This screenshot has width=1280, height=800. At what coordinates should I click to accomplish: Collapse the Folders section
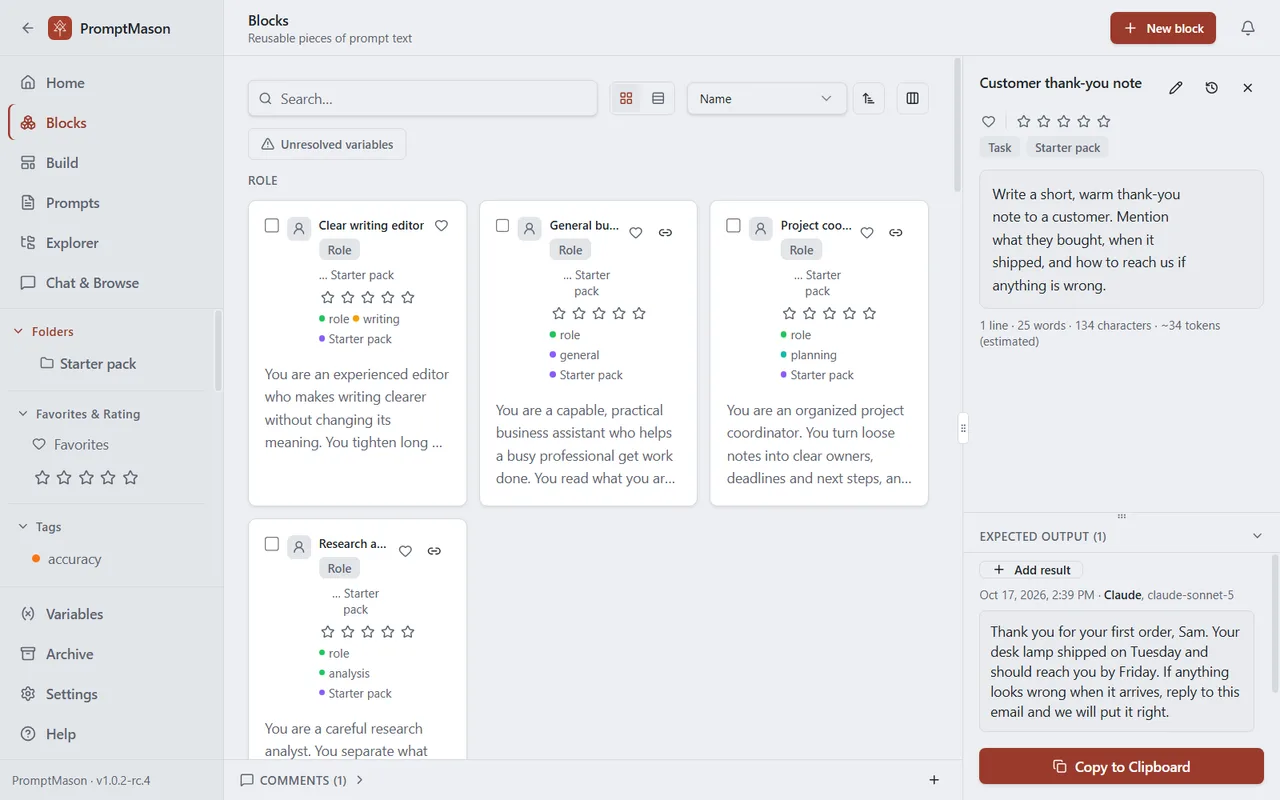tap(17, 332)
